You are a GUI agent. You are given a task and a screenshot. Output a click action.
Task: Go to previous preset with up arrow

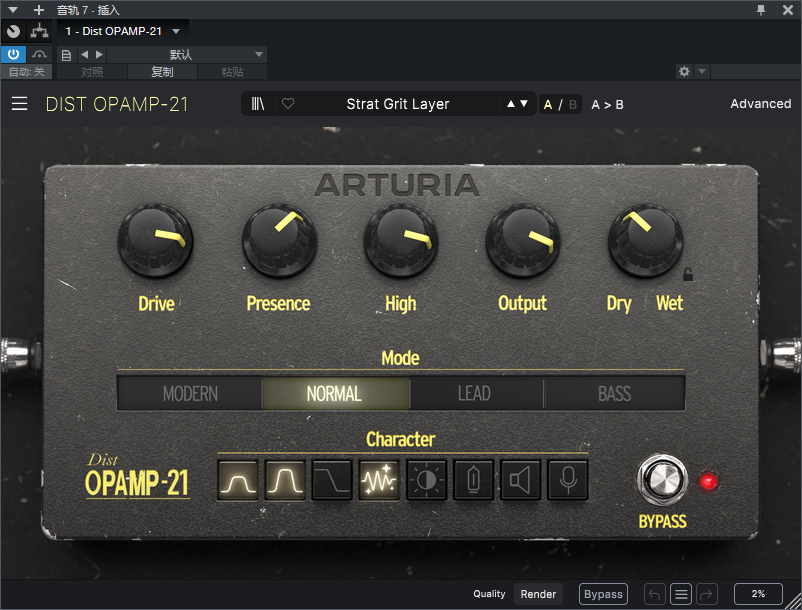(x=510, y=104)
